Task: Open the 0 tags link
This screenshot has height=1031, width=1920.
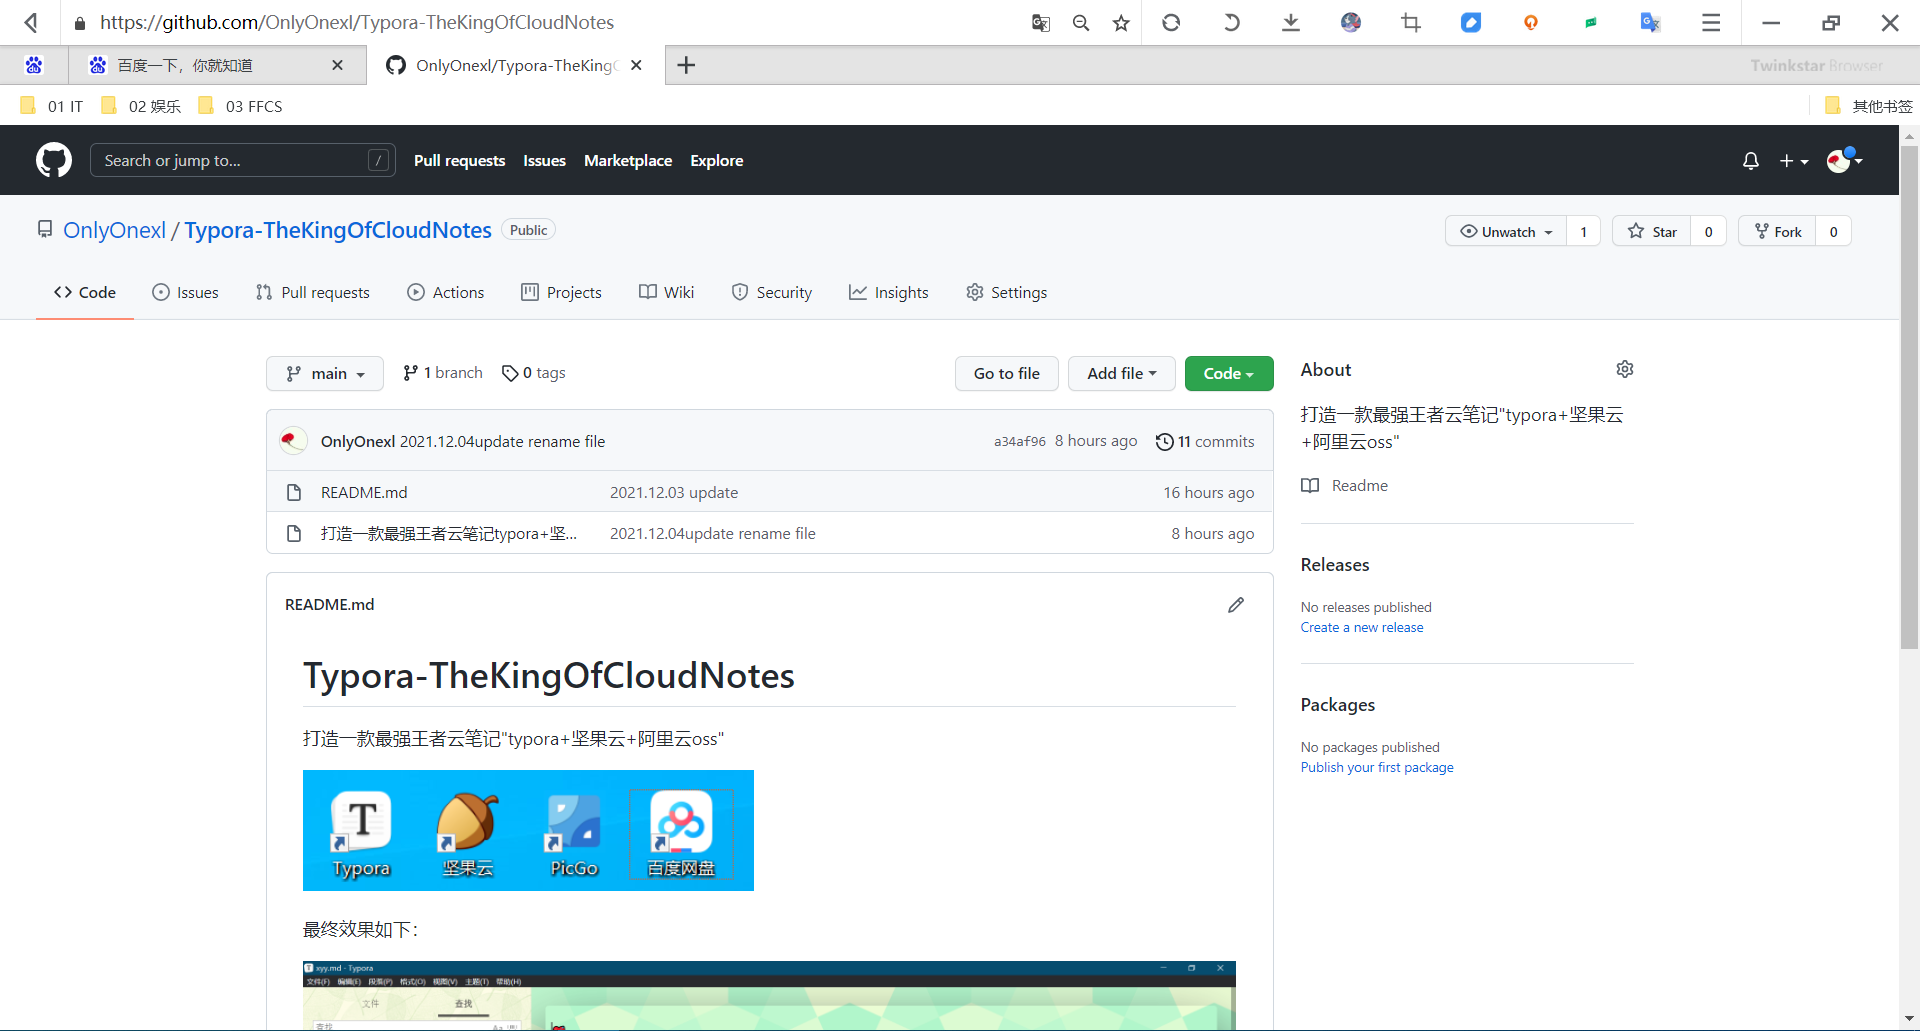Action: (x=534, y=373)
